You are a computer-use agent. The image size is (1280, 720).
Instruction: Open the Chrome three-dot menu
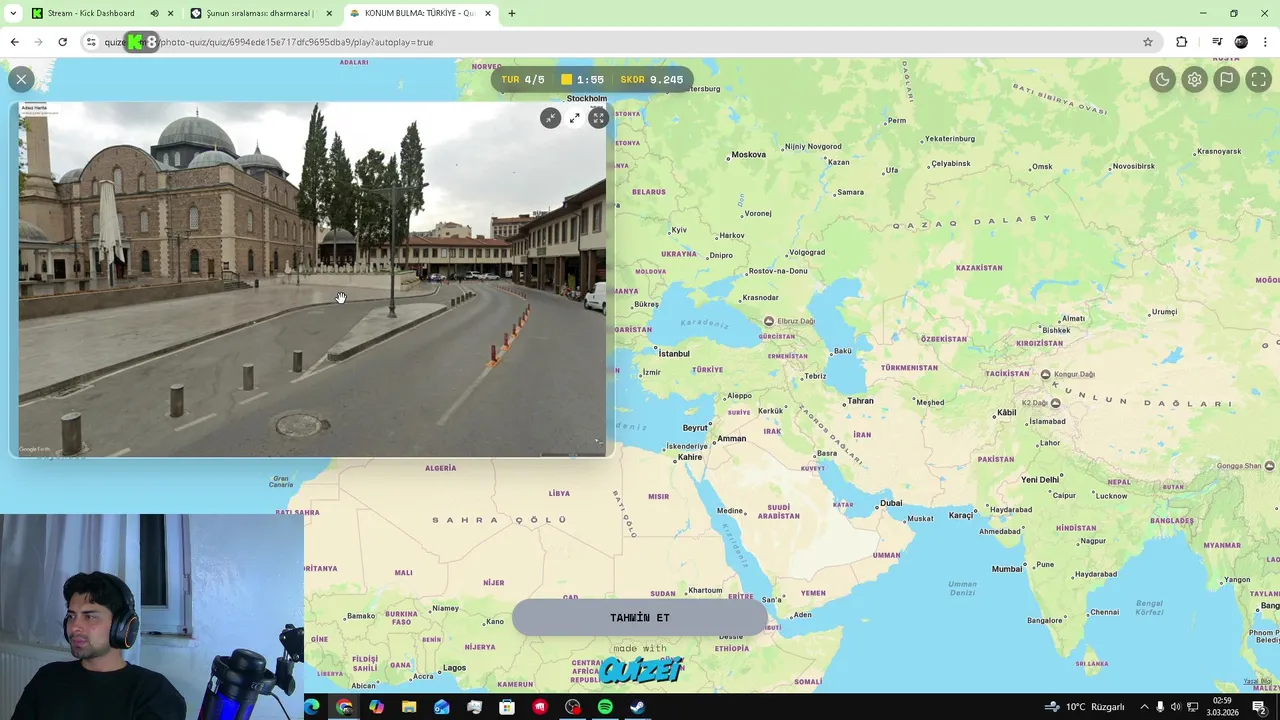click(x=1266, y=42)
